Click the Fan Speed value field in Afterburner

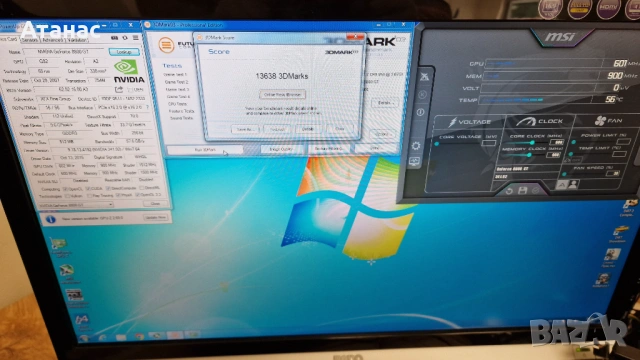(x=613, y=173)
